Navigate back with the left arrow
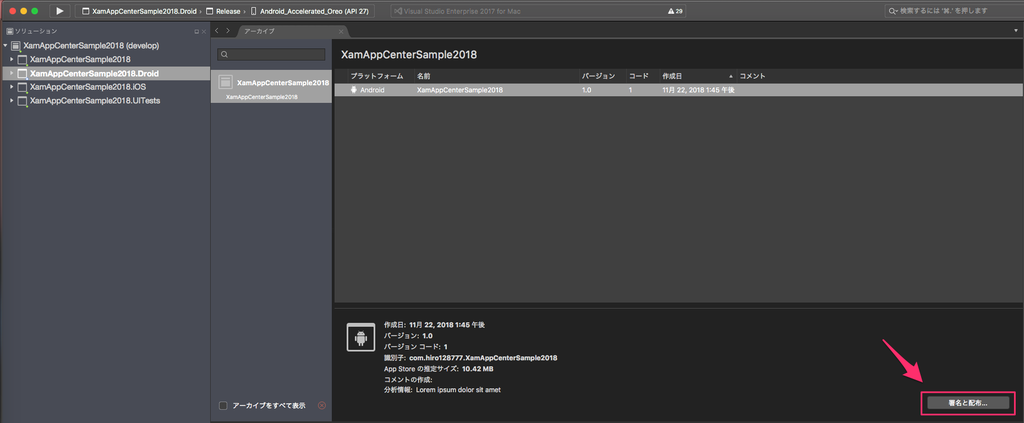The height and width of the screenshot is (423, 1024). [x=217, y=31]
